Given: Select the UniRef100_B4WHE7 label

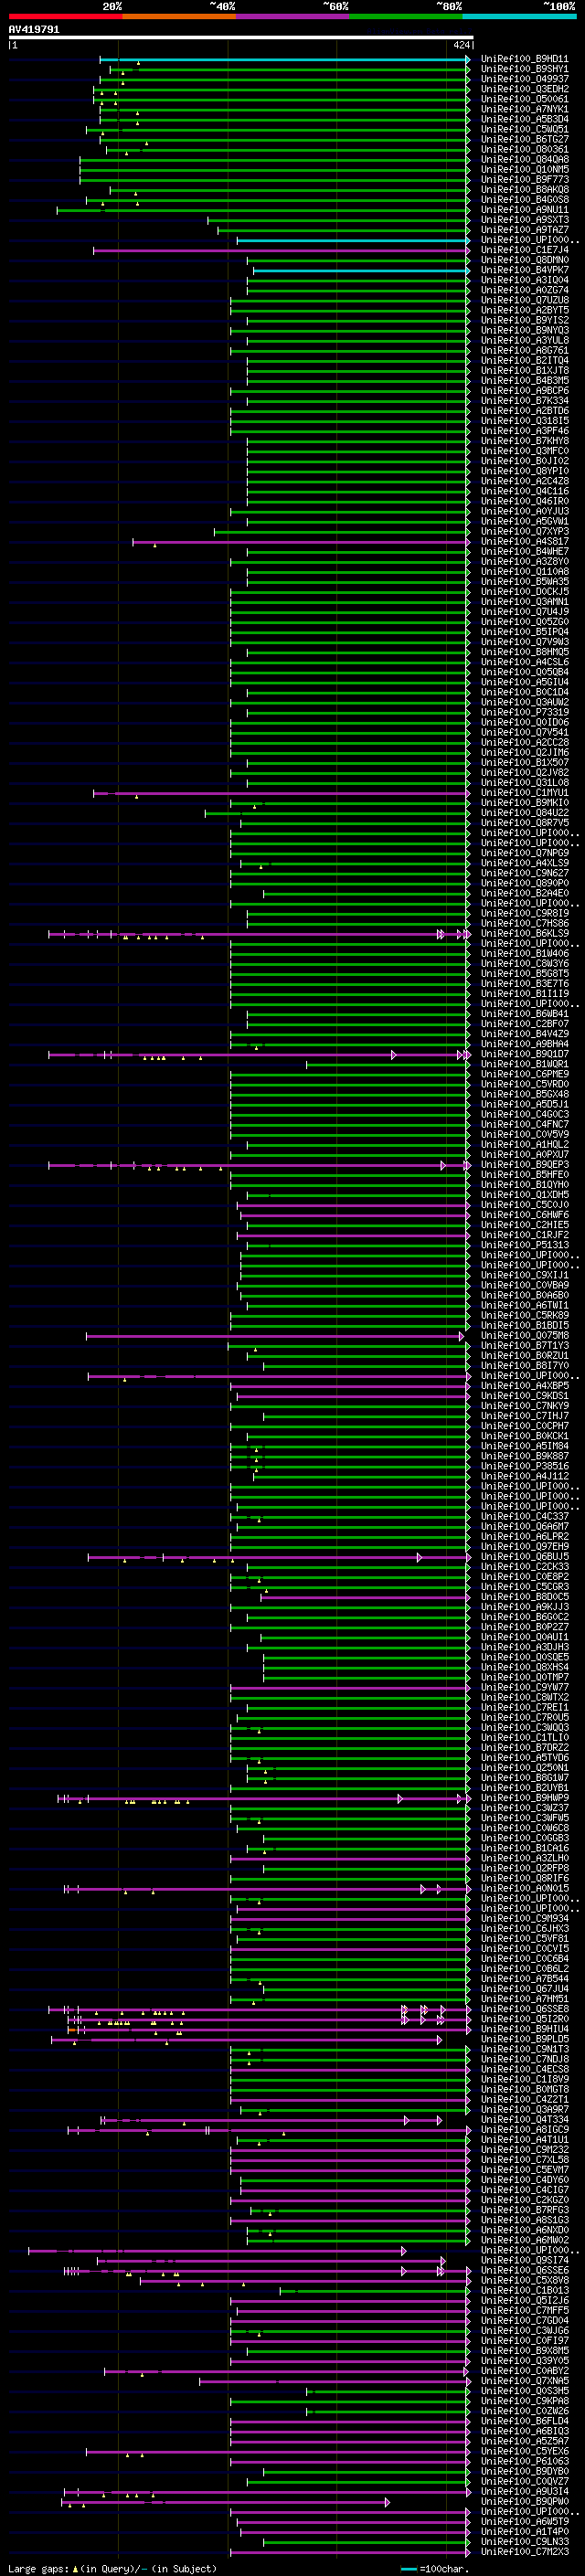Looking at the screenshot, I should click(x=524, y=551).
